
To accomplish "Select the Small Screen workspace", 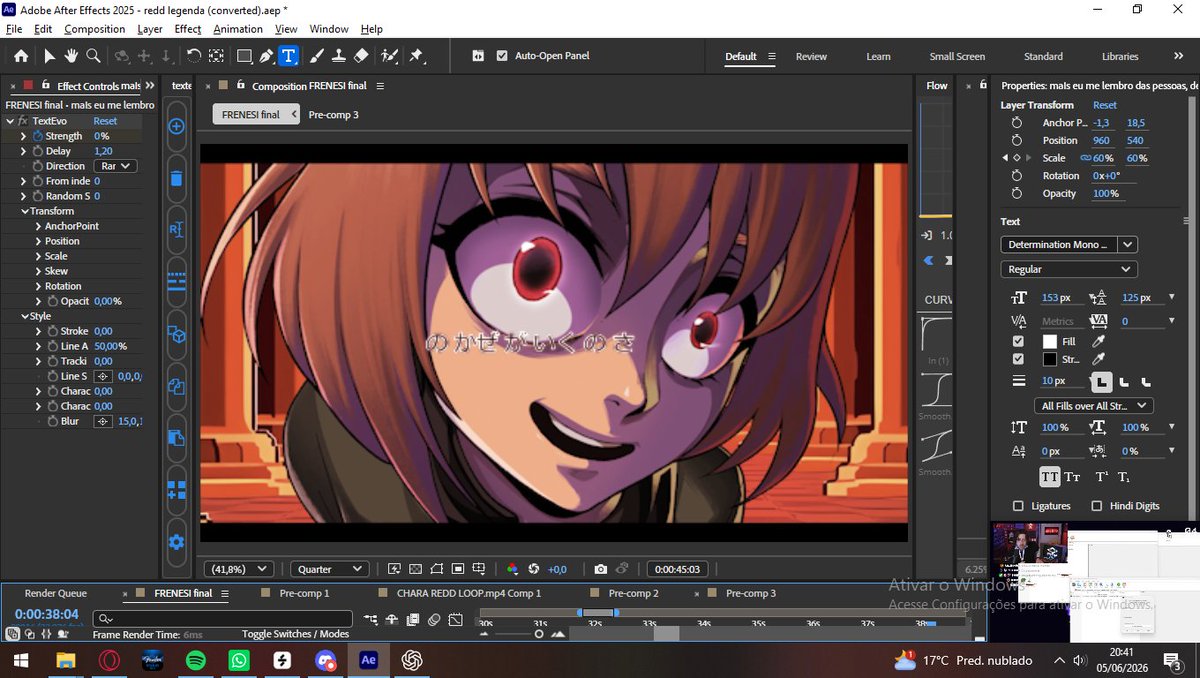I will pos(957,56).
